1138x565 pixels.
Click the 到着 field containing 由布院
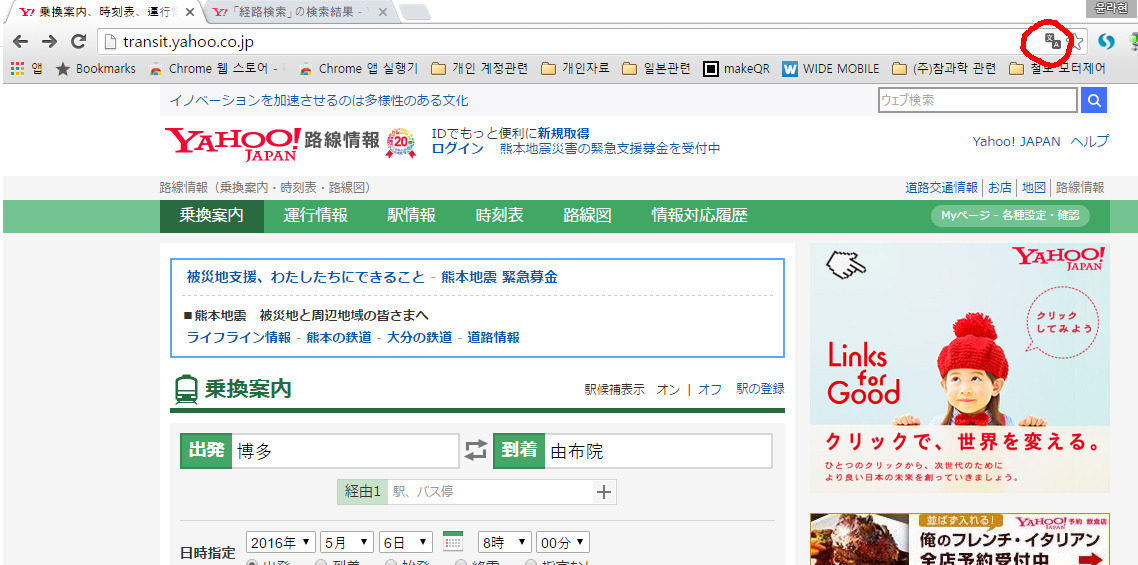coord(658,452)
